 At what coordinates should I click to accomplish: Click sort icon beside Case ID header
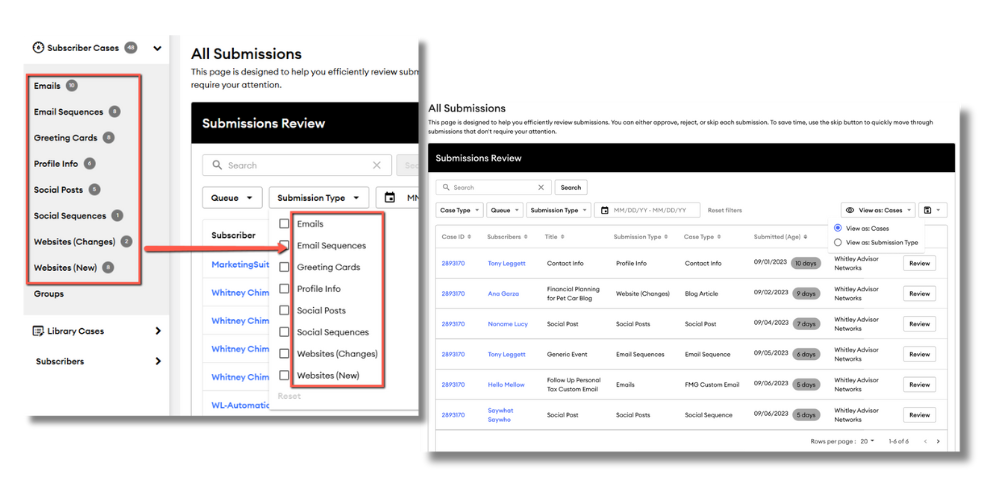[x=471, y=237]
